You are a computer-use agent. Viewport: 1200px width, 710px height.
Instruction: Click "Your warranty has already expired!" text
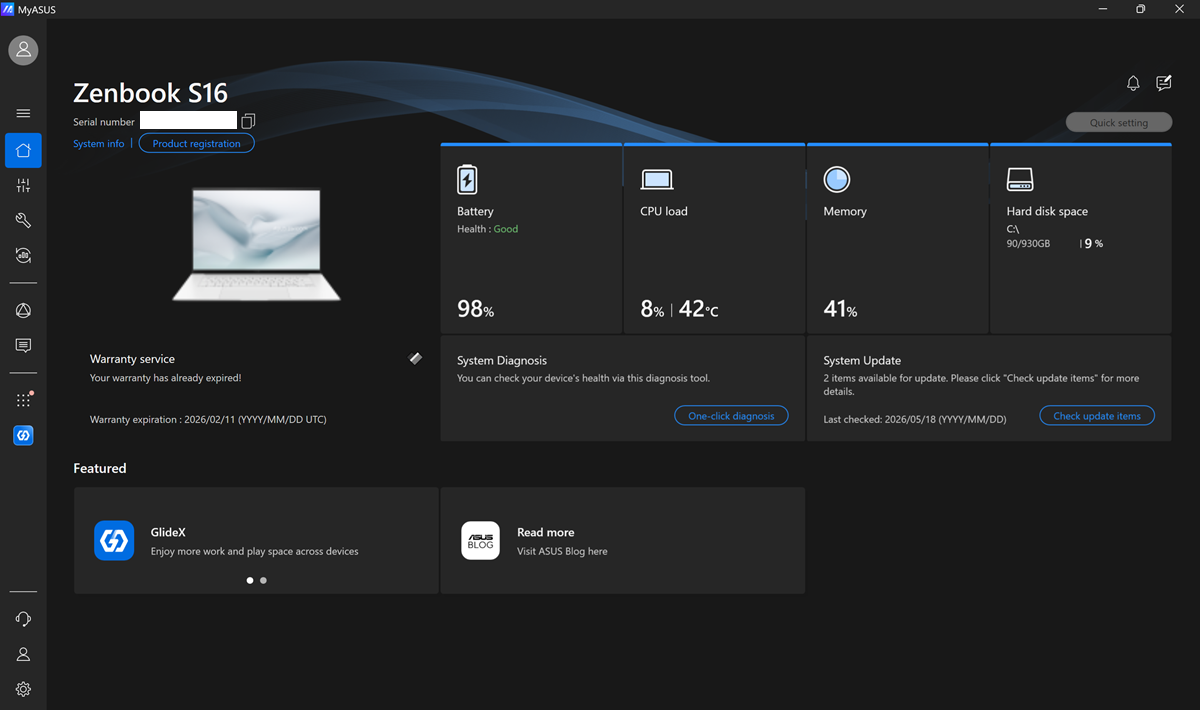(x=165, y=378)
